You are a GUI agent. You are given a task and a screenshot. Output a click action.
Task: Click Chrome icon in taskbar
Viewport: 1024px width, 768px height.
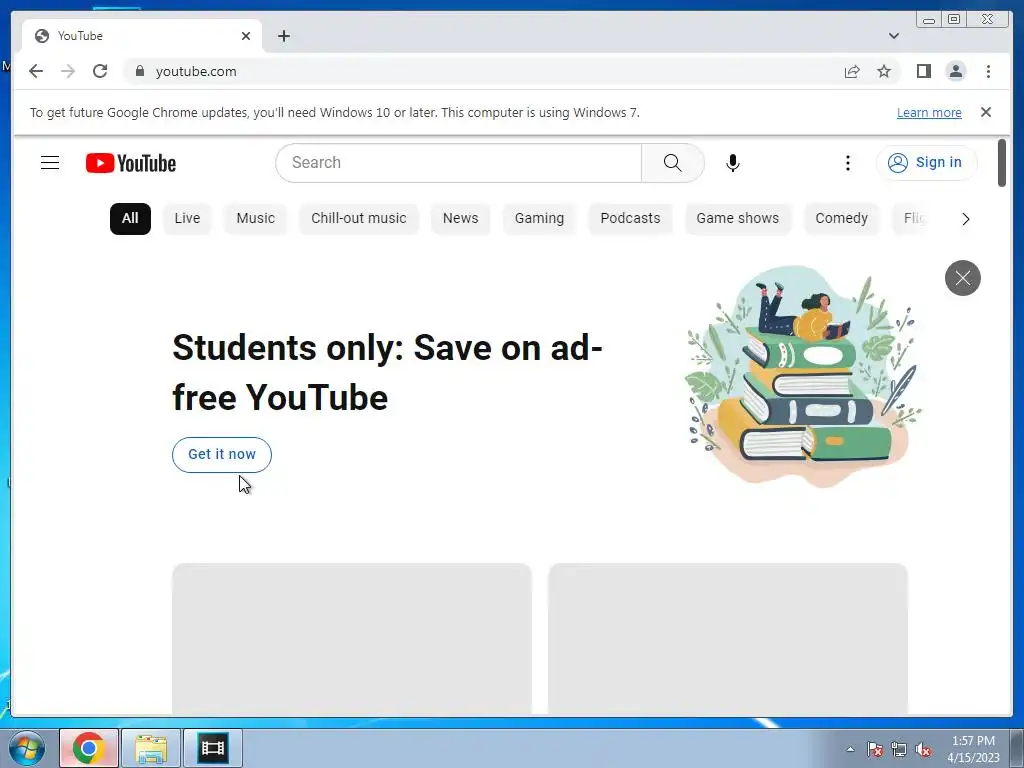pyautogui.click(x=89, y=748)
